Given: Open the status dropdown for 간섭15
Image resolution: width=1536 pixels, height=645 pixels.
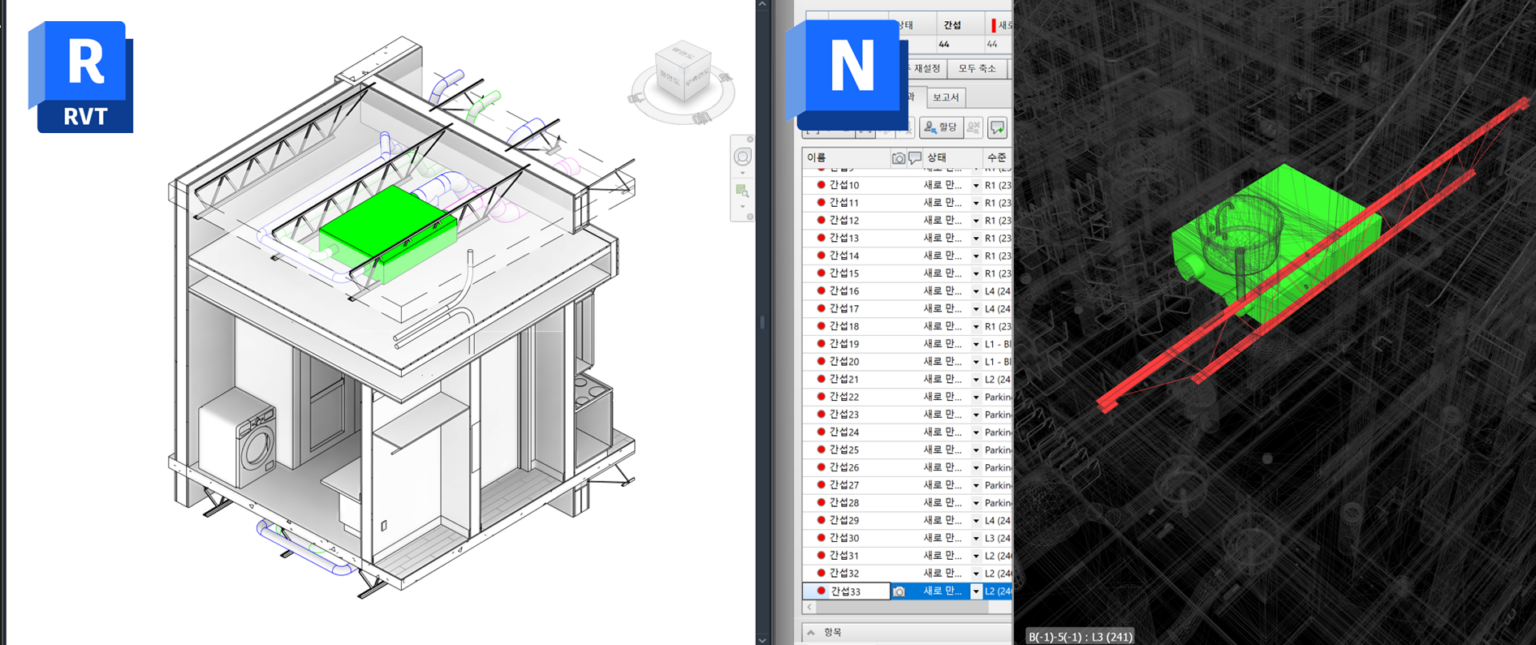Looking at the screenshot, I should [976, 274].
